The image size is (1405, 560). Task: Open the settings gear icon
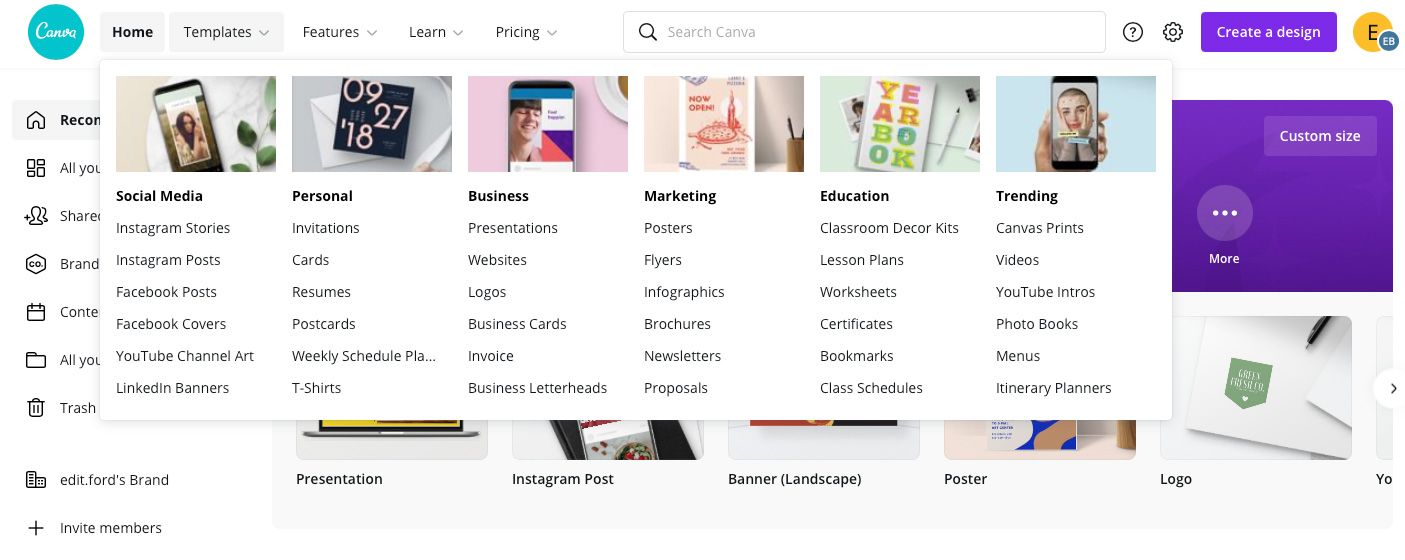(x=1173, y=32)
